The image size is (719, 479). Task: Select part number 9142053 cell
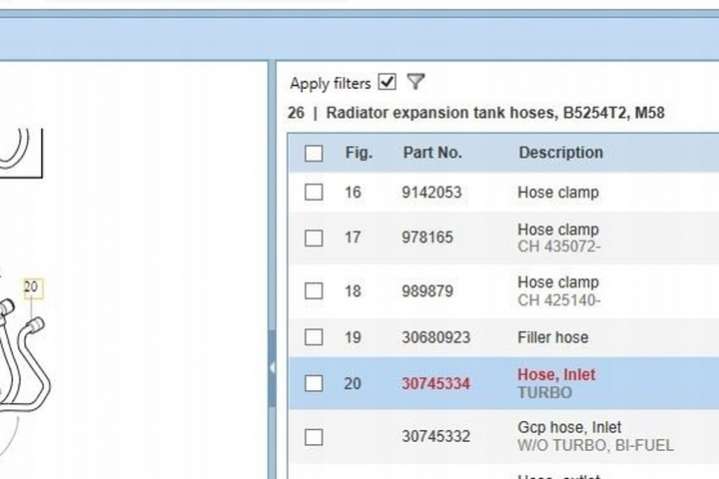click(432, 192)
